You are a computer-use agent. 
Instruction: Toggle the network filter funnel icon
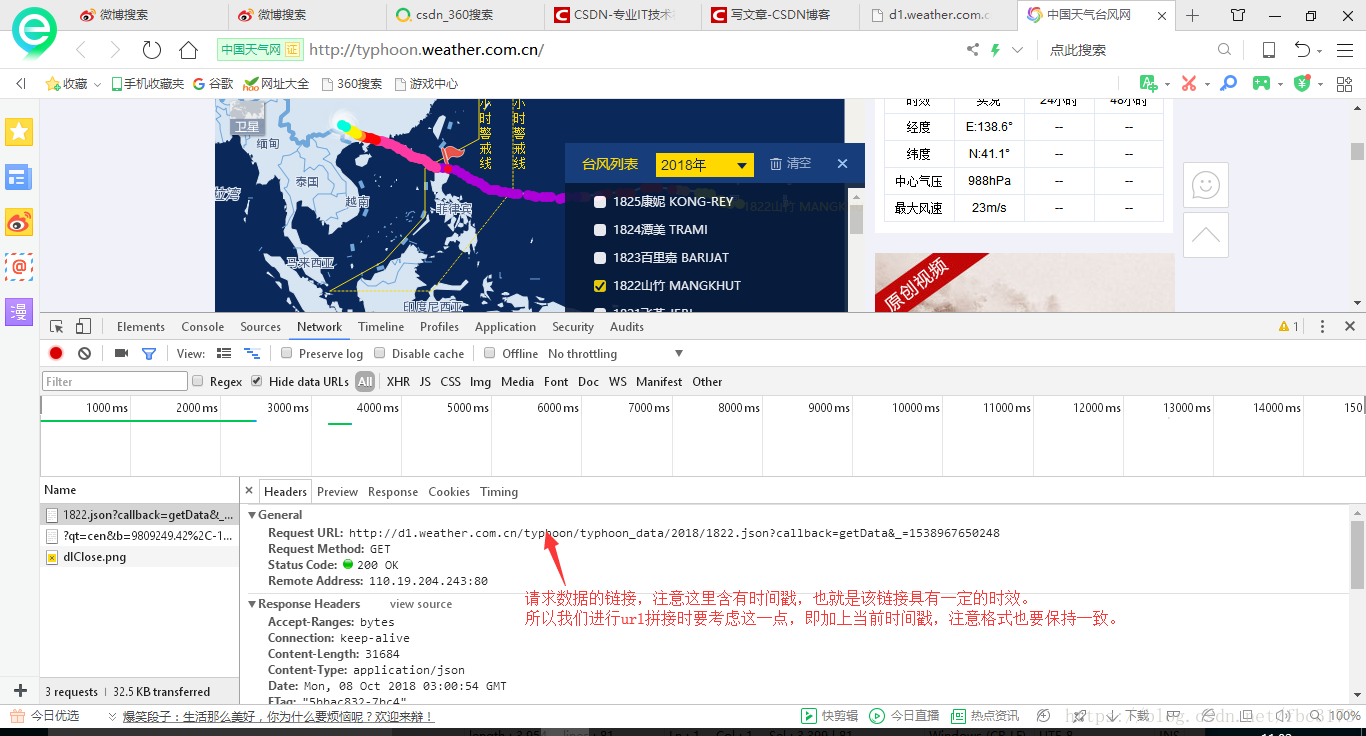(149, 353)
